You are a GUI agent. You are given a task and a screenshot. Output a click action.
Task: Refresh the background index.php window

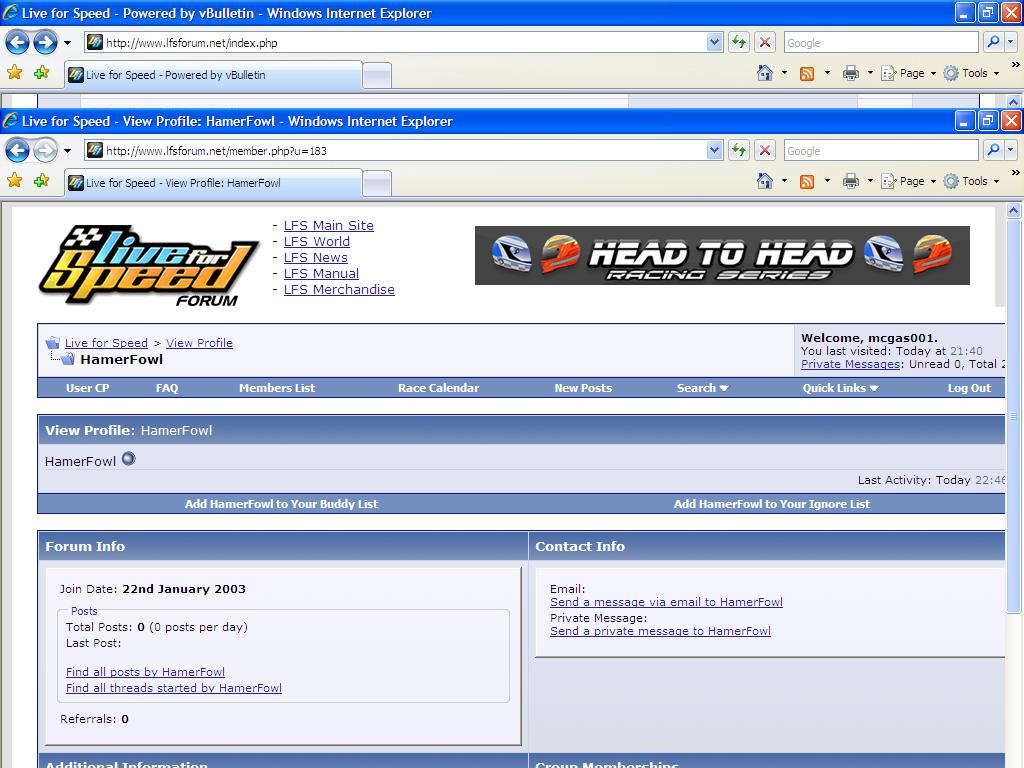(739, 43)
